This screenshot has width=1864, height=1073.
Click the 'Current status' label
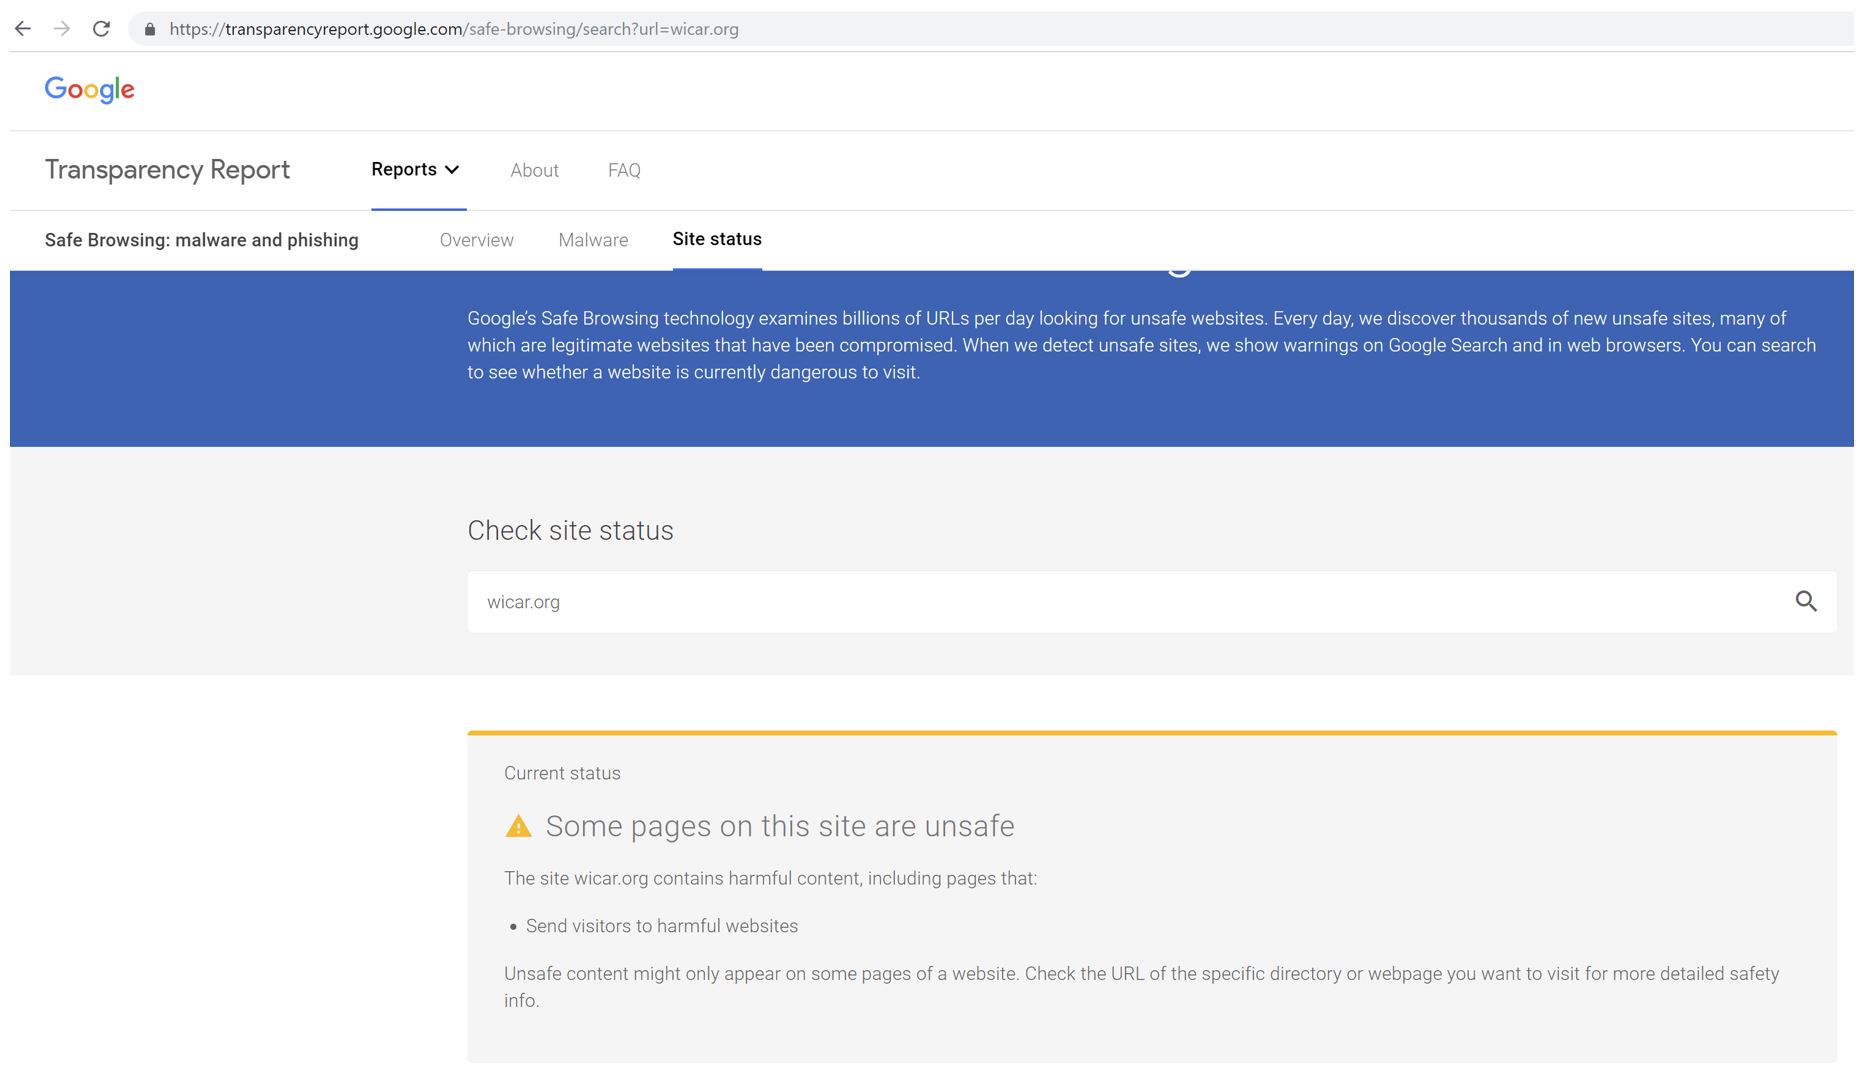pos(562,773)
